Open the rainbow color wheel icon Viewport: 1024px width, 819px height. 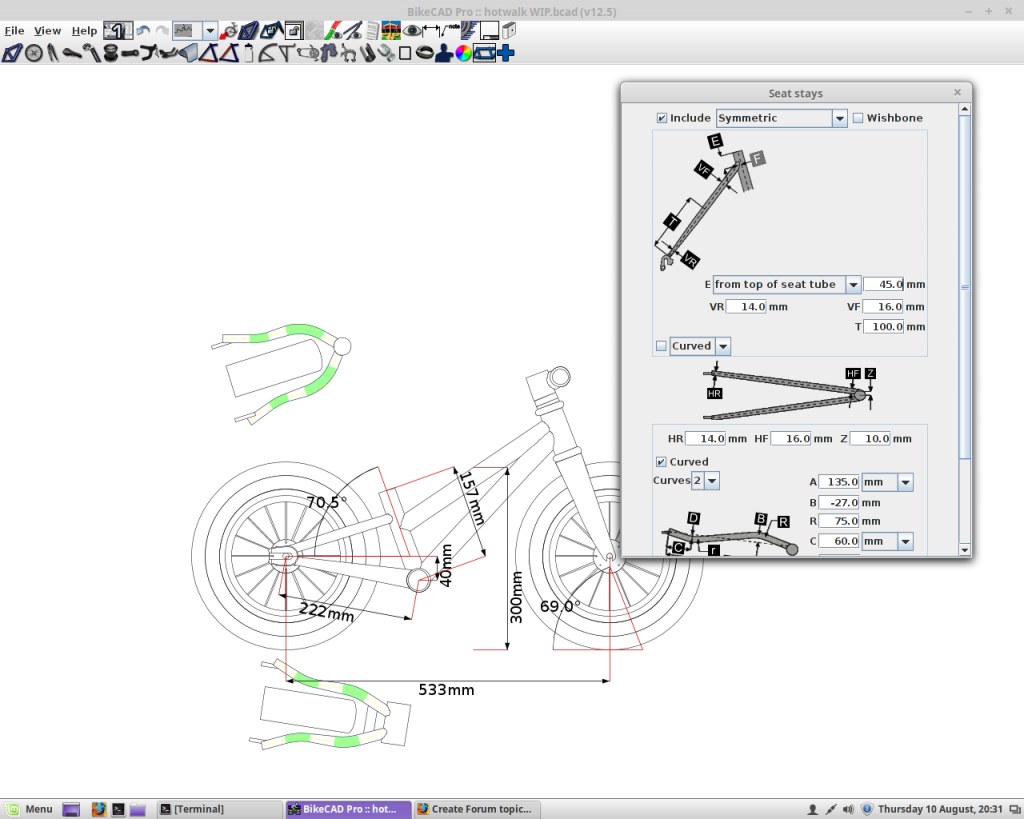(464, 53)
